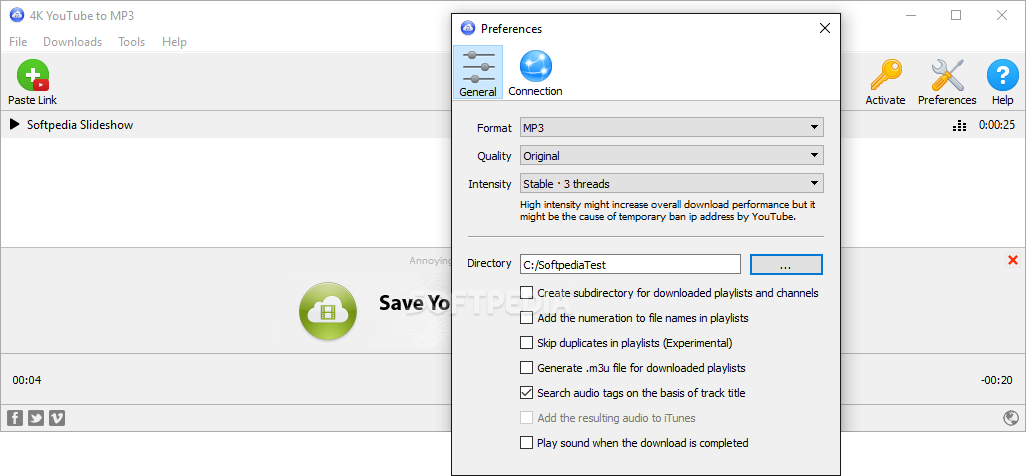Close the Preferences dialog
The width and height of the screenshot is (1026, 476).
825,28
